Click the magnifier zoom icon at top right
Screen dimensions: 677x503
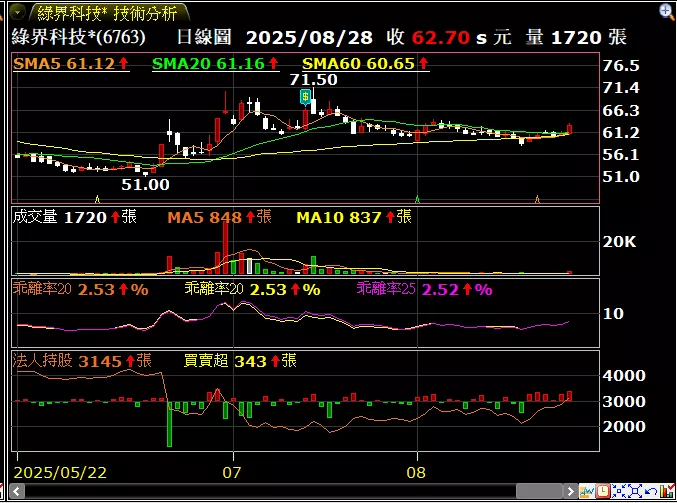(x=667, y=12)
